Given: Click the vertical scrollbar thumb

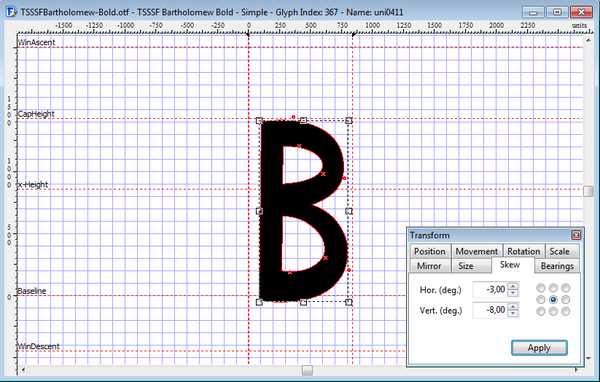Looking at the screenshot, I should (x=588, y=191).
